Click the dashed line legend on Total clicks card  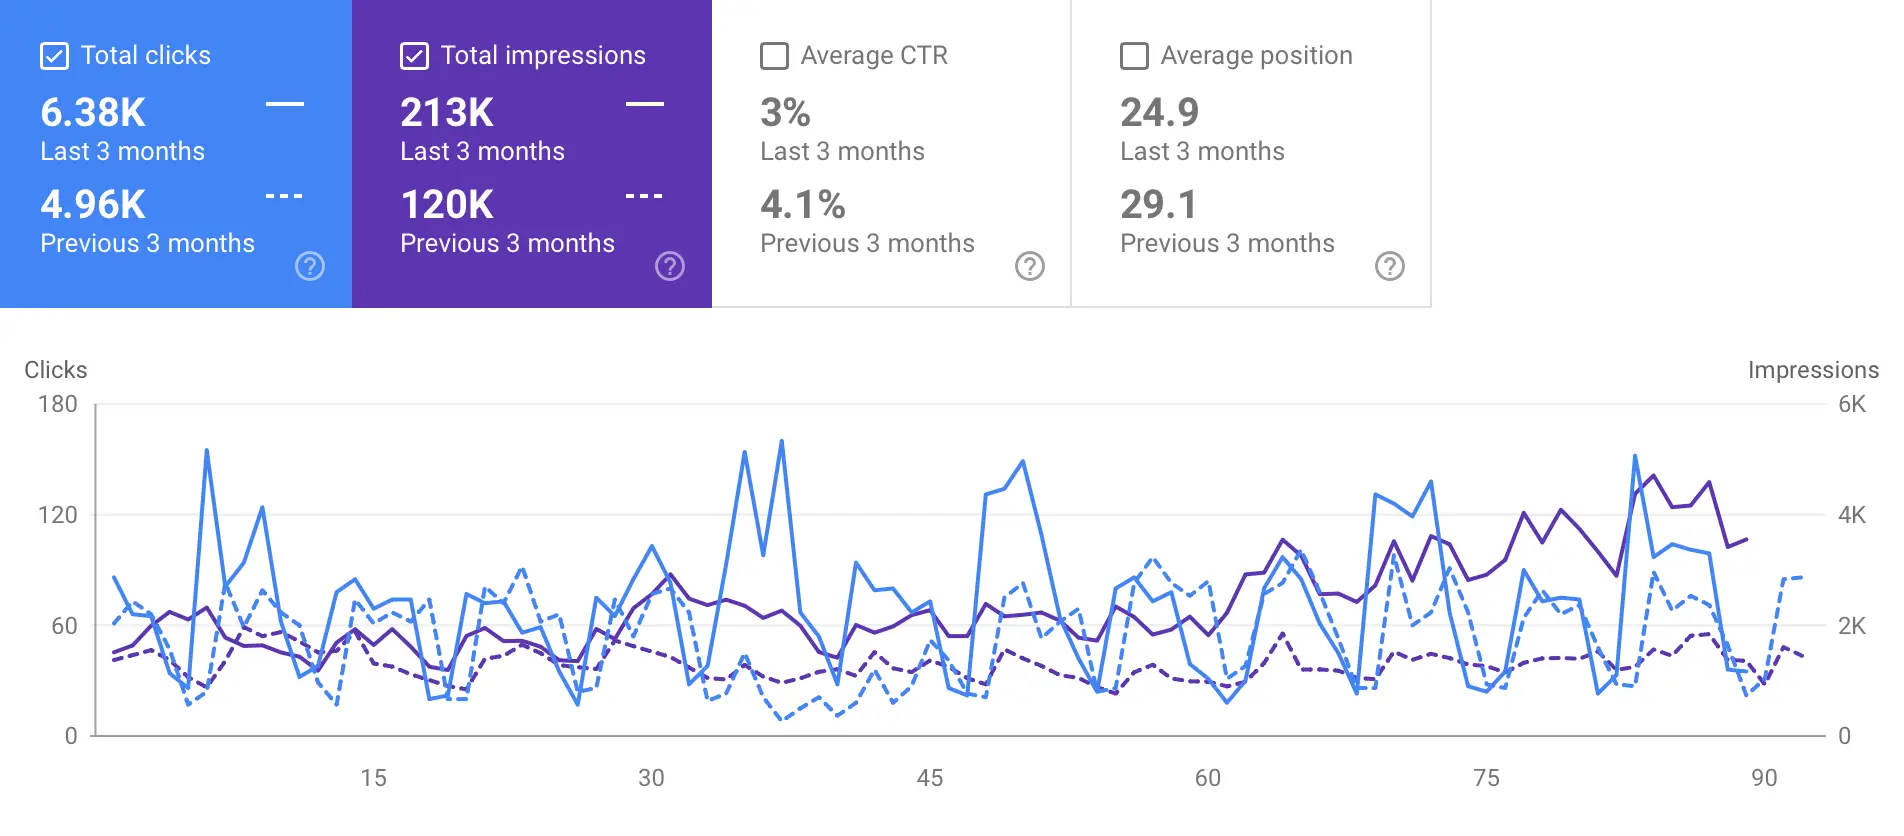[283, 195]
